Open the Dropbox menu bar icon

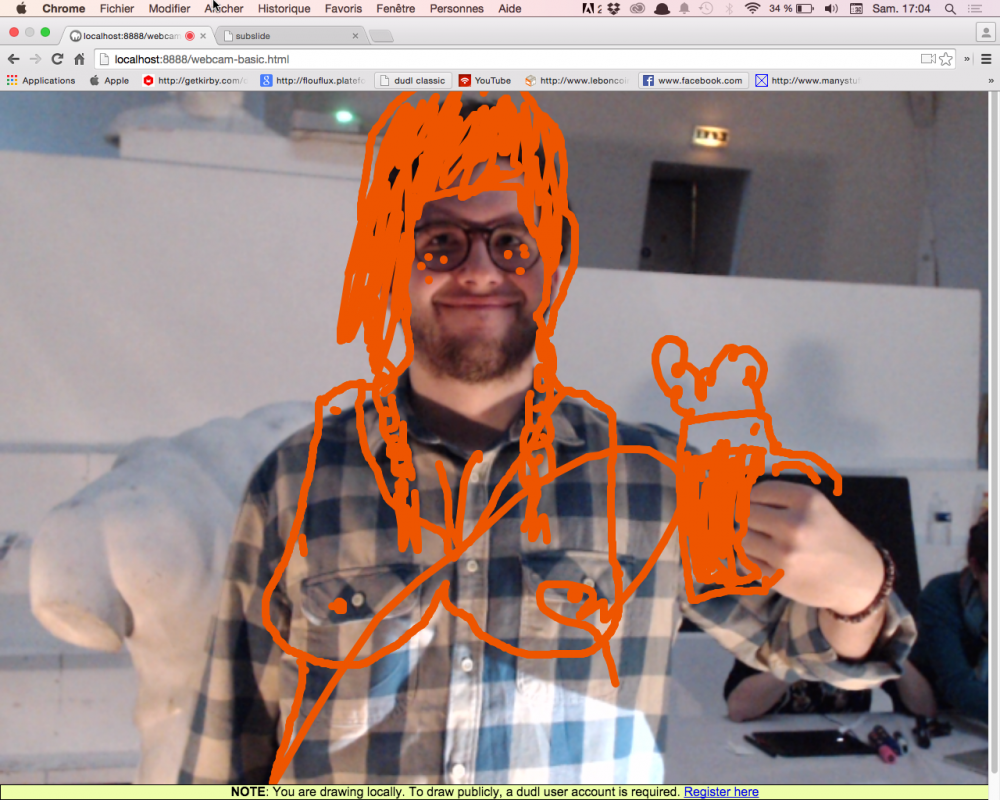[x=614, y=8]
